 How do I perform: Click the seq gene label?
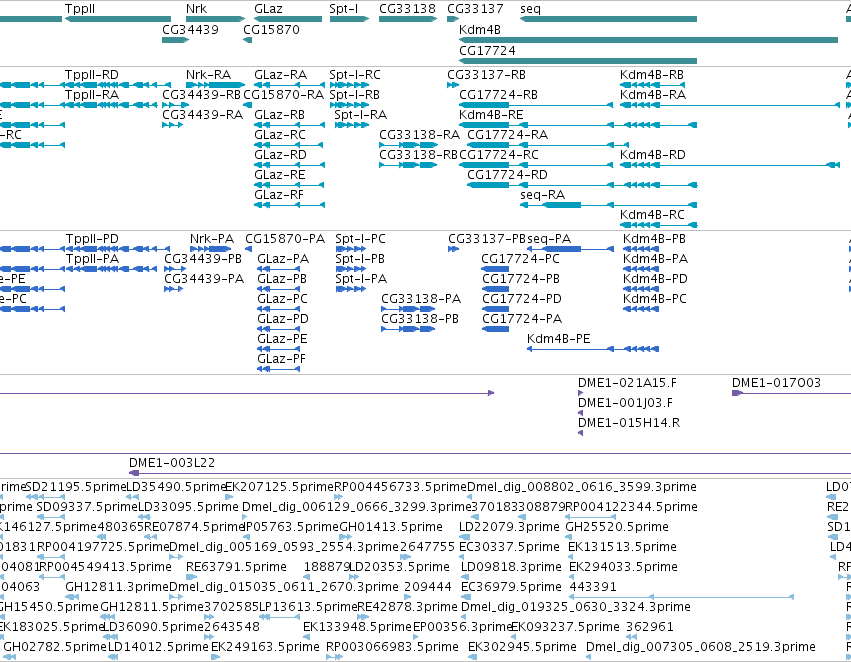[530, 9]
